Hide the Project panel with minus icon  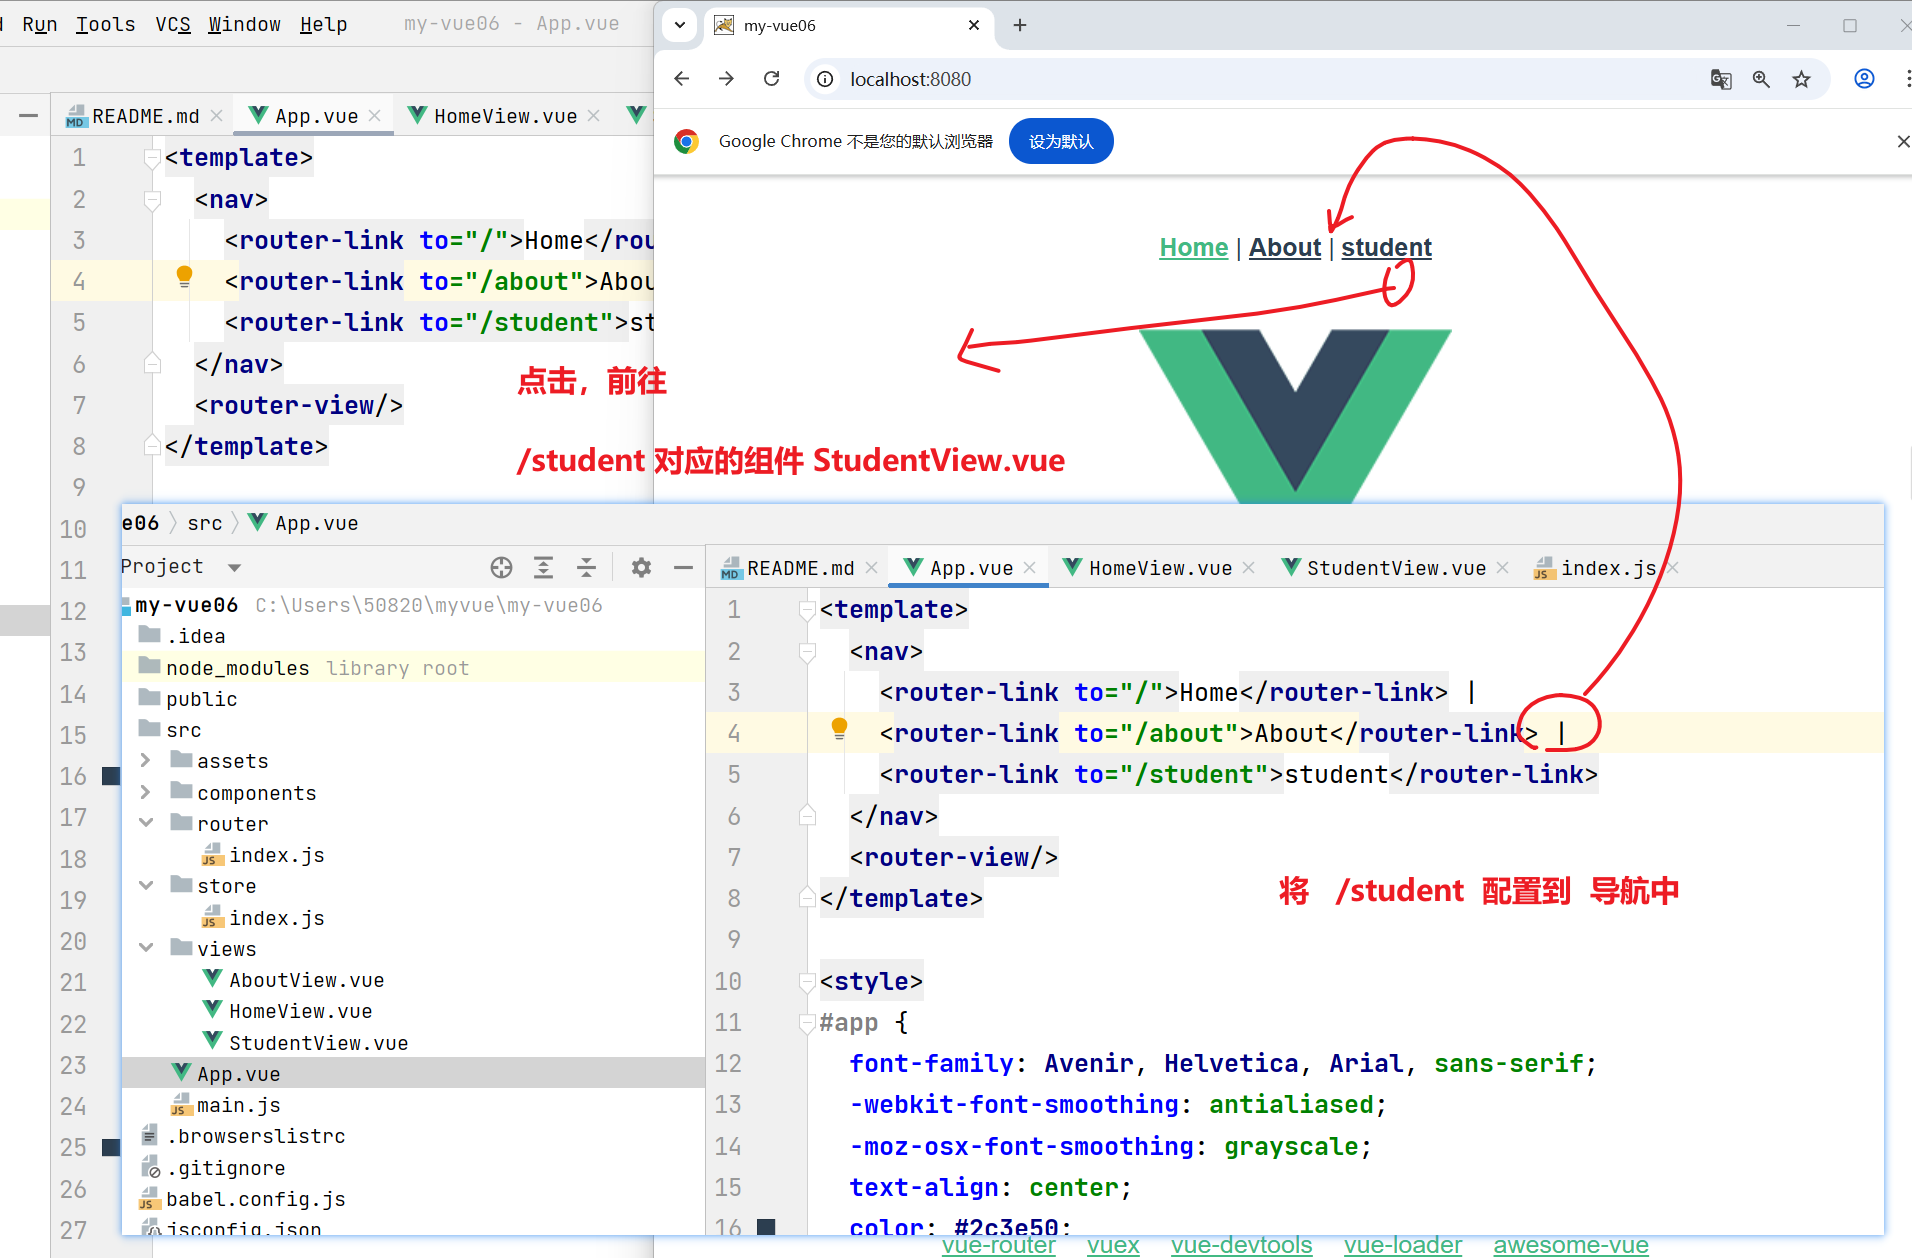click(683, 568)
